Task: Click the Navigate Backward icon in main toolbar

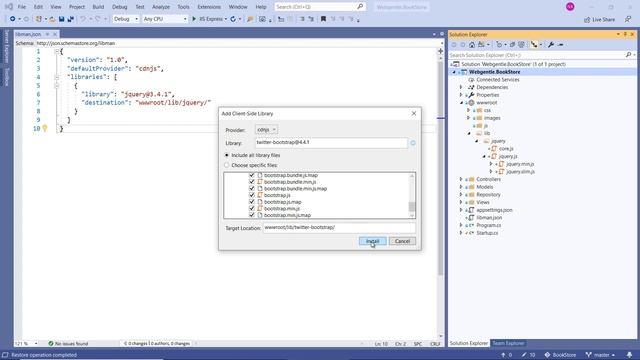Action: pos(13,19)
